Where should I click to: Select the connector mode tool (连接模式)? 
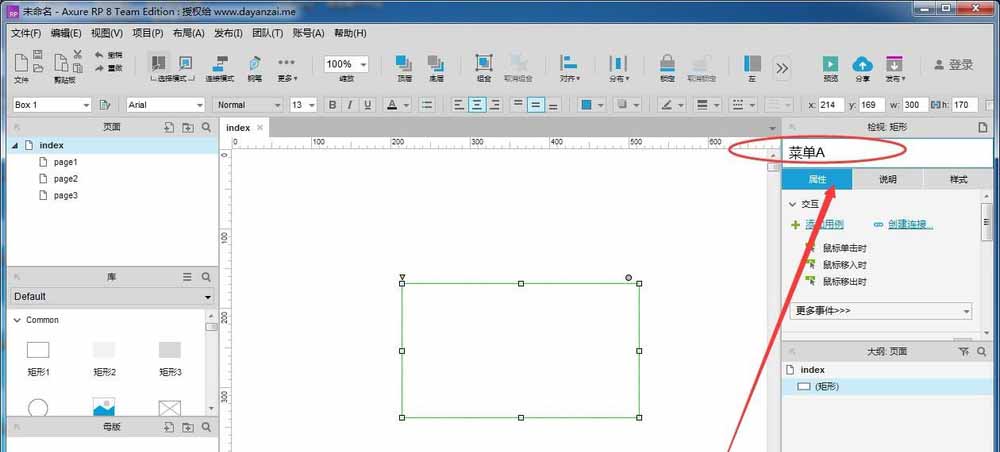(x=220, y=64)
